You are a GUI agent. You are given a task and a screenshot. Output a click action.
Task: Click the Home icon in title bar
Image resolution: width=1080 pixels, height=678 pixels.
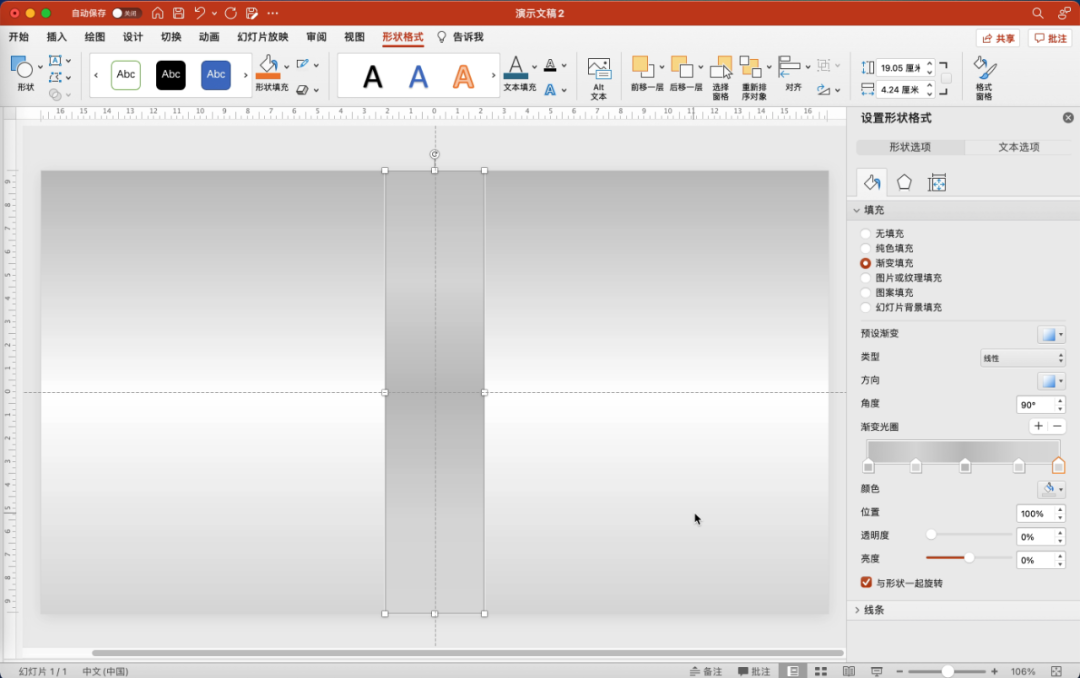[158, 13]
